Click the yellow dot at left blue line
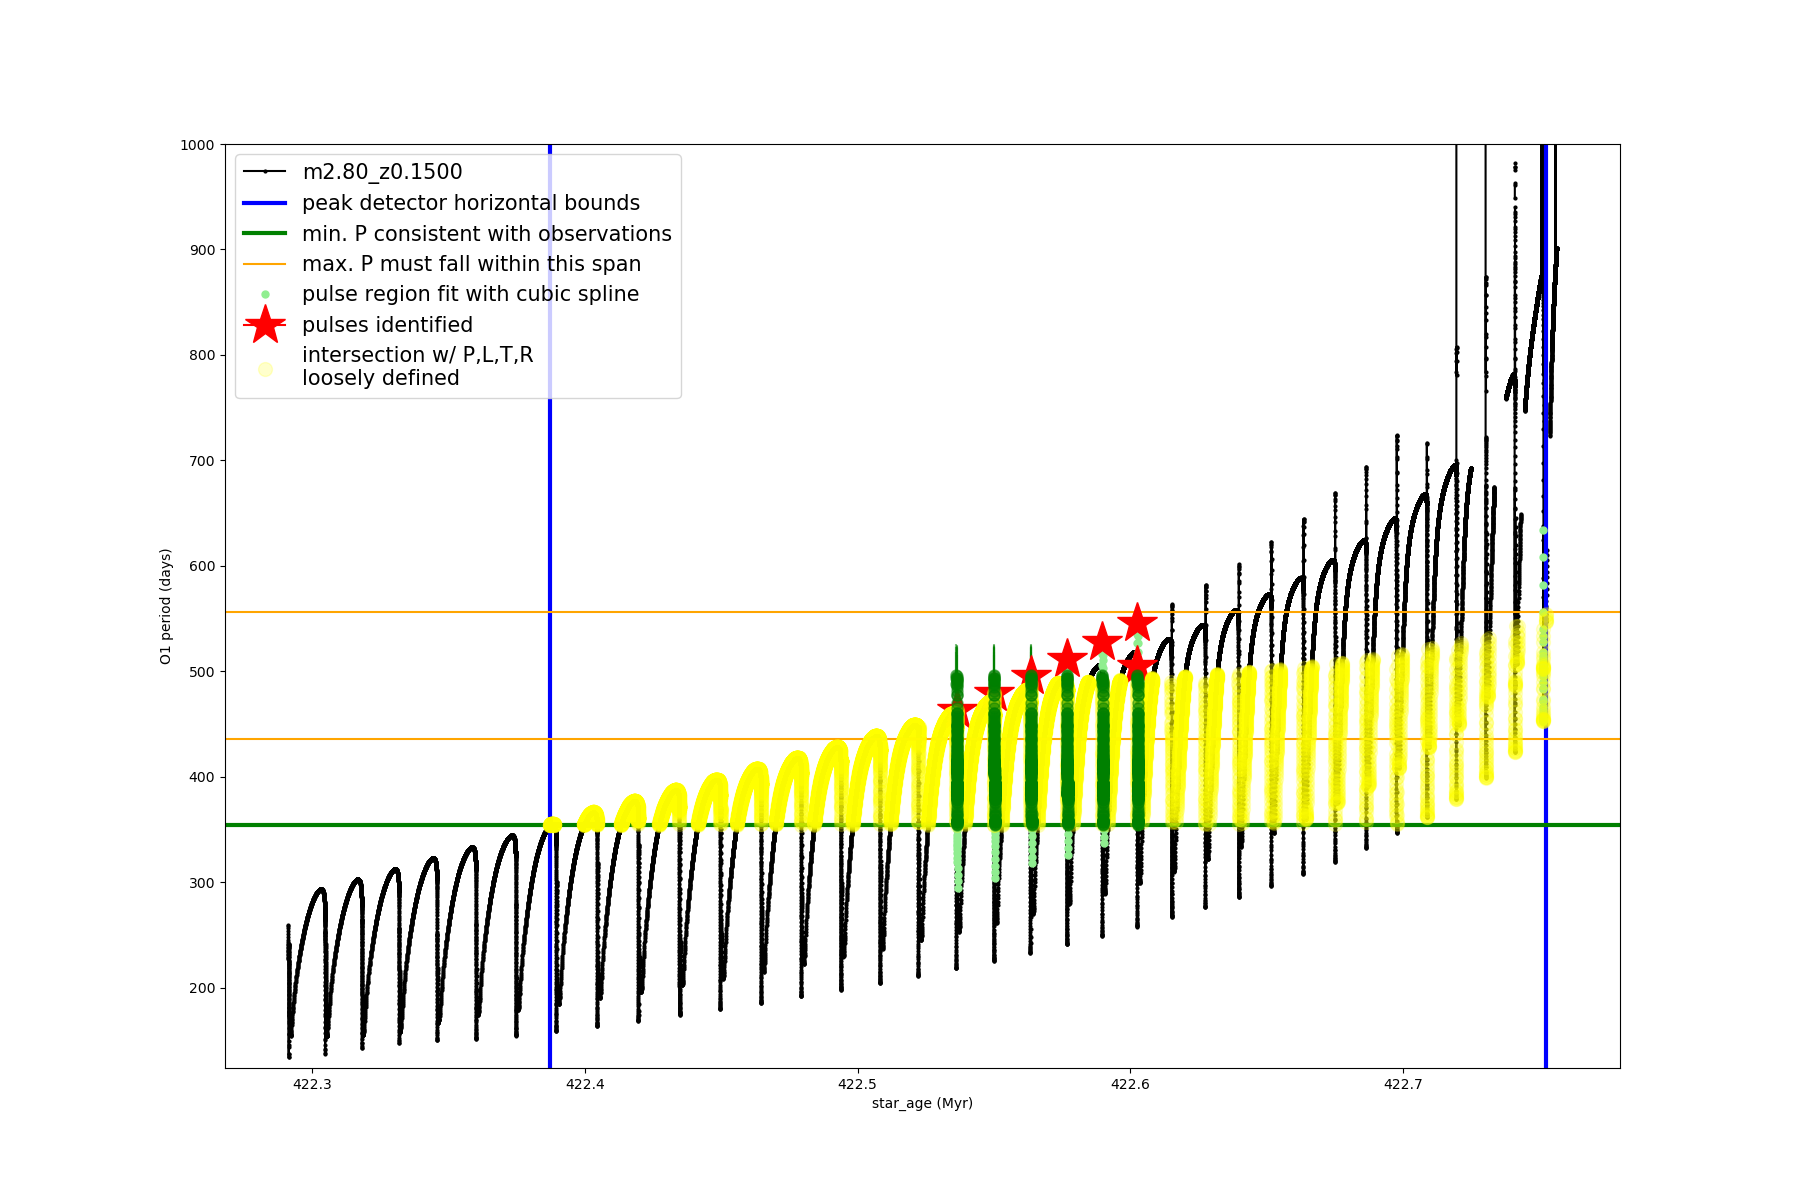The width and height of the screenshot is (1800, 1200). (x=552, y=825)
